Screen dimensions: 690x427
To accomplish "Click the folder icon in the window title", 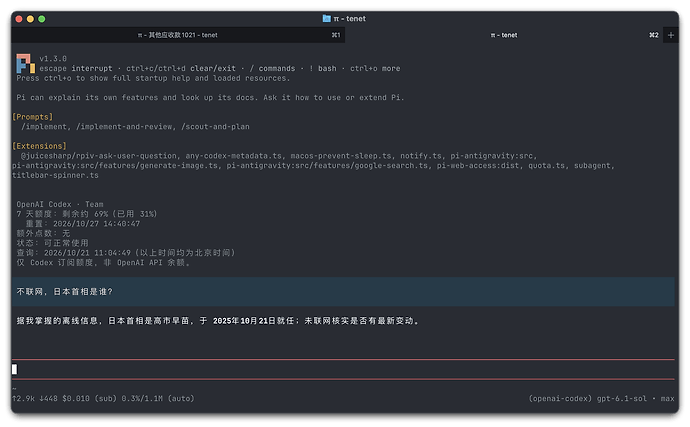I will (x=327, y=18).
